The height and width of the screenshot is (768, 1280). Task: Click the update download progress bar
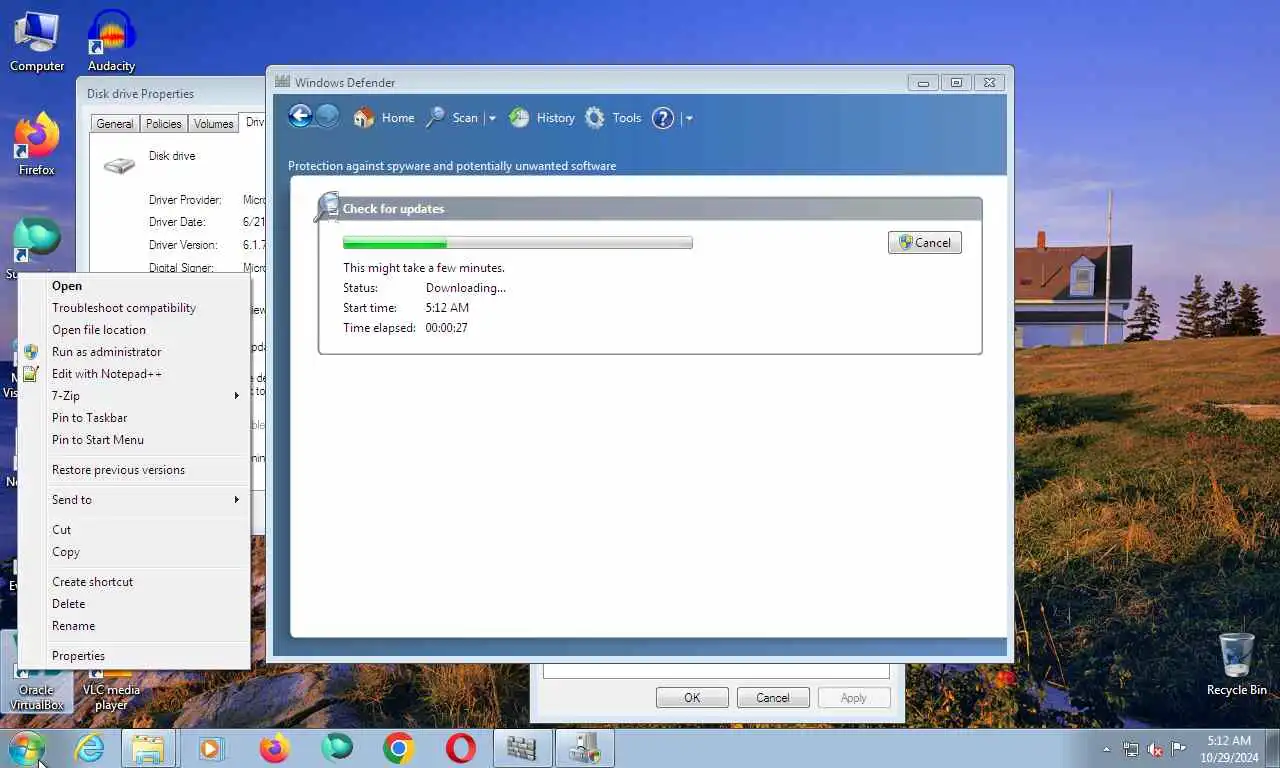tap(517, 243)
